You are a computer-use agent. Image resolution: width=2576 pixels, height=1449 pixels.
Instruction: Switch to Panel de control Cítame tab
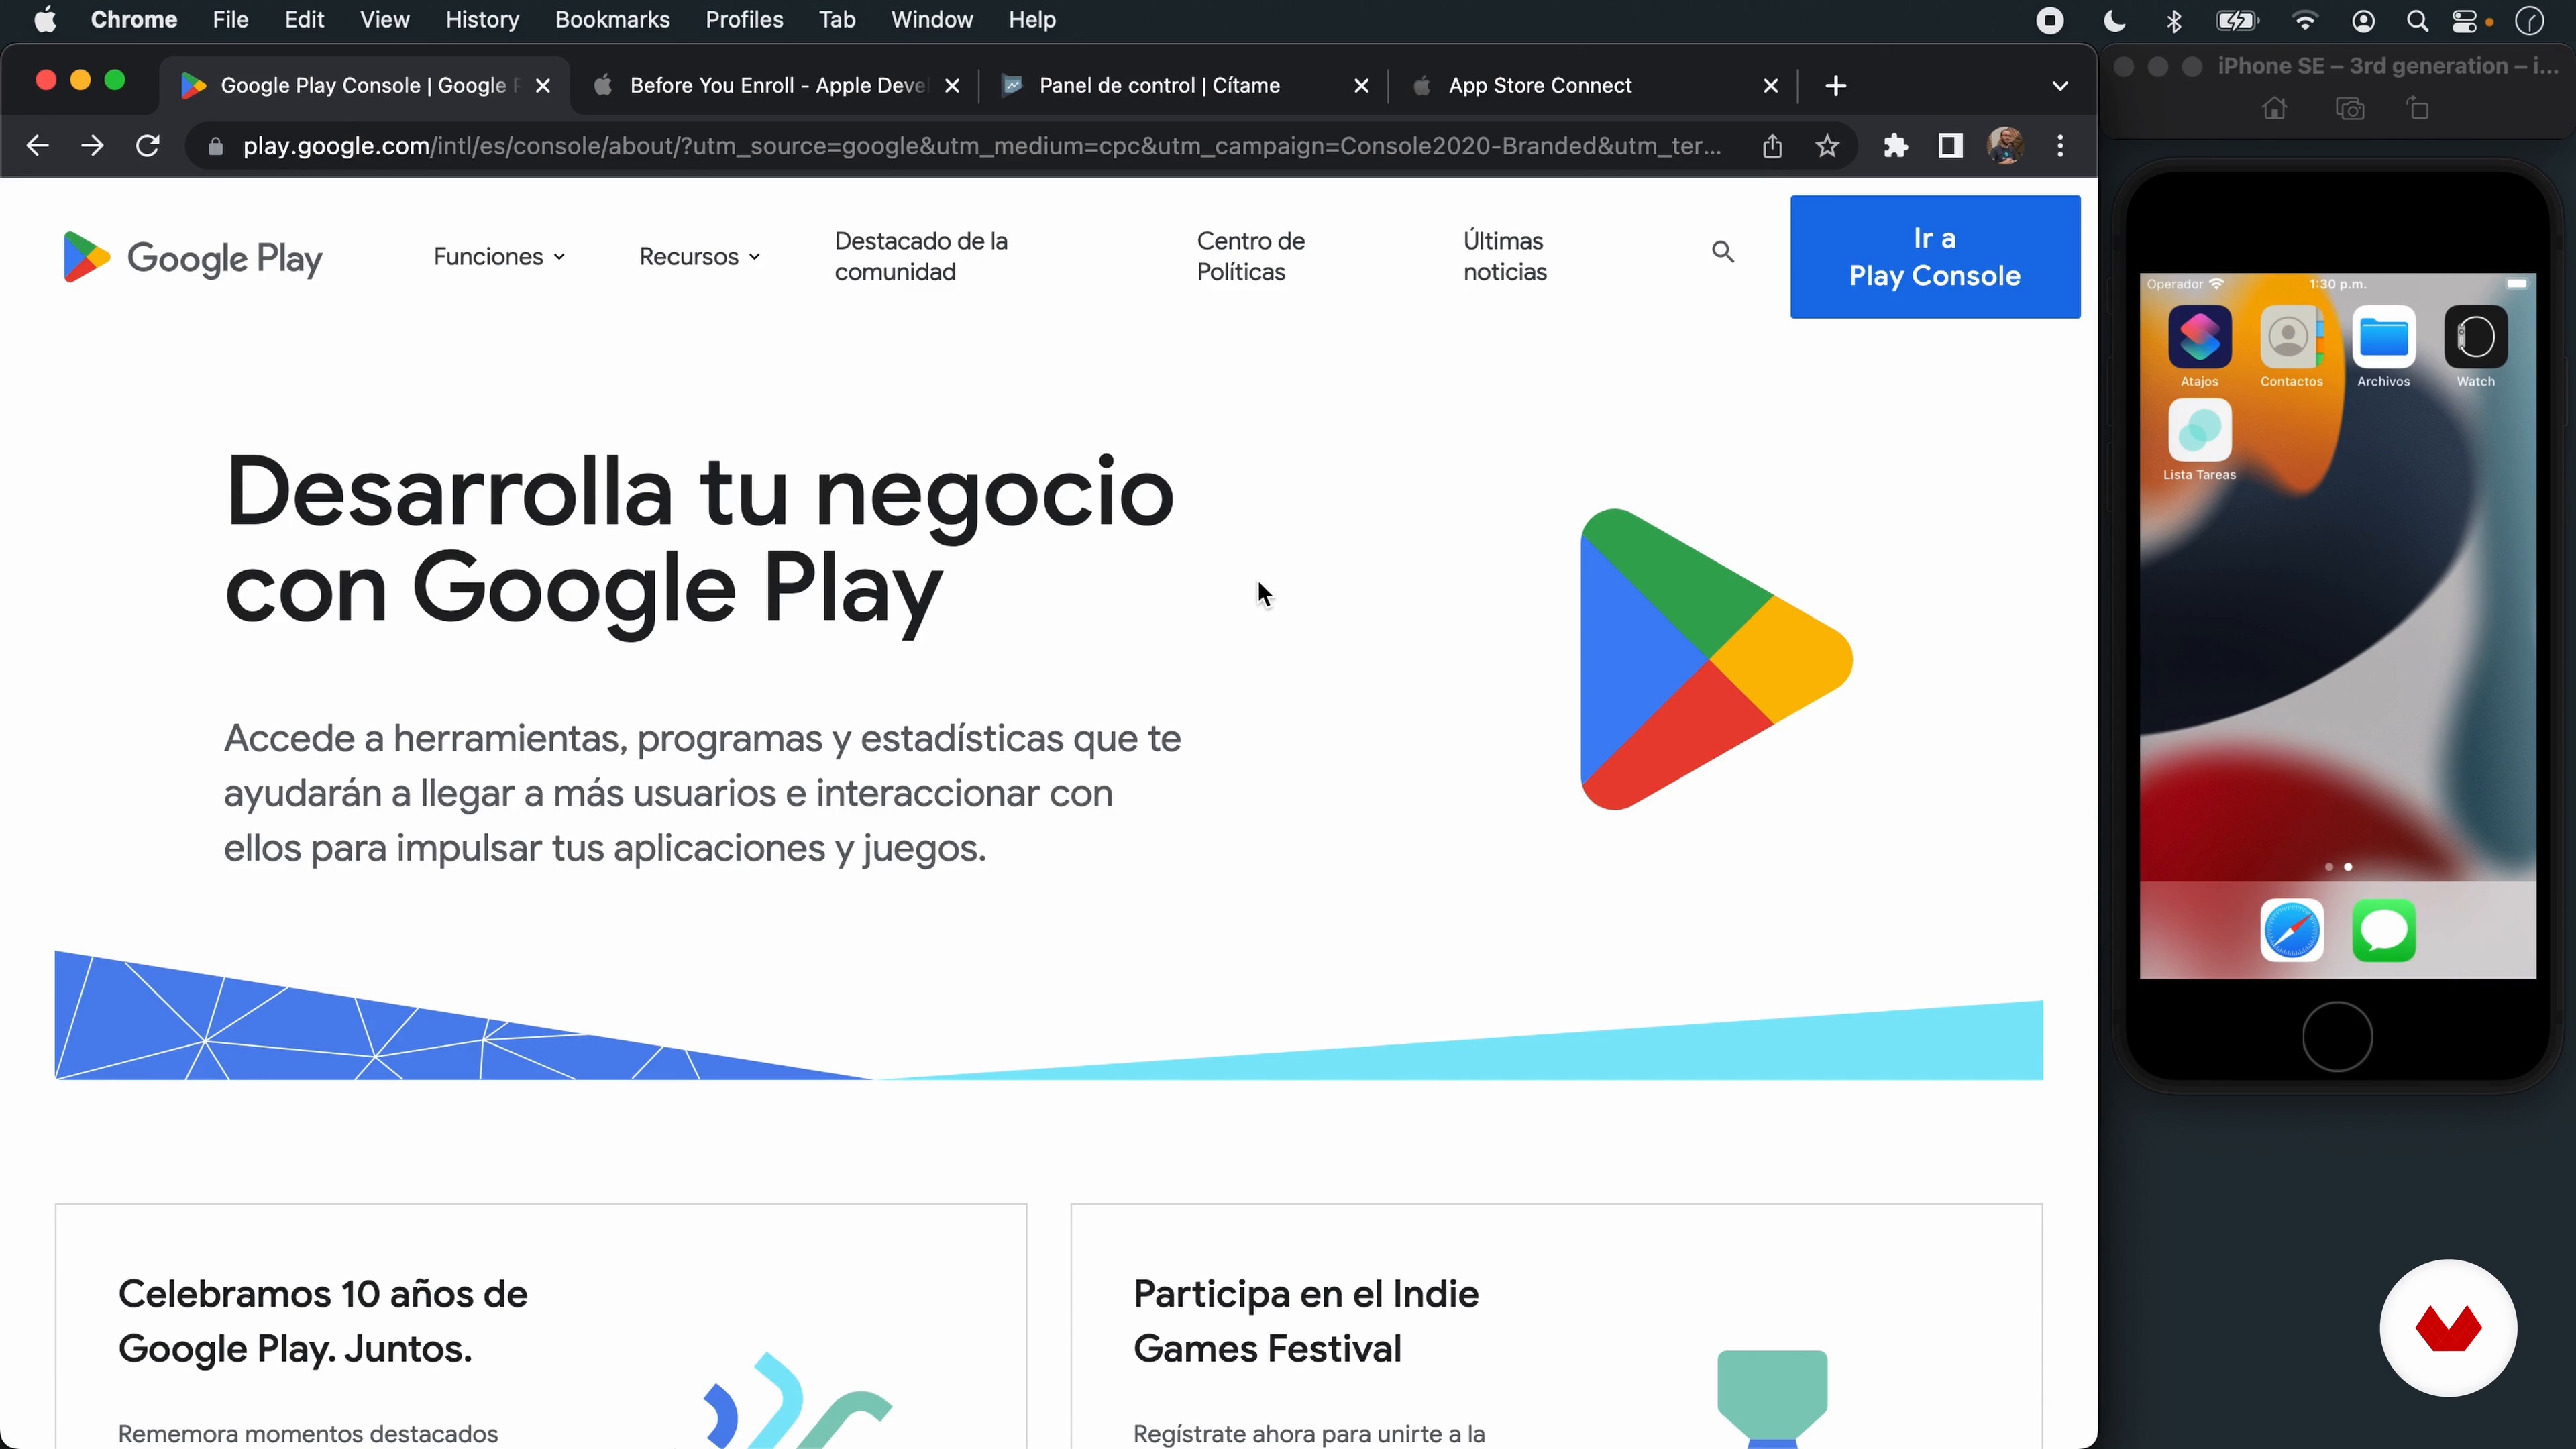[1185, 86]
